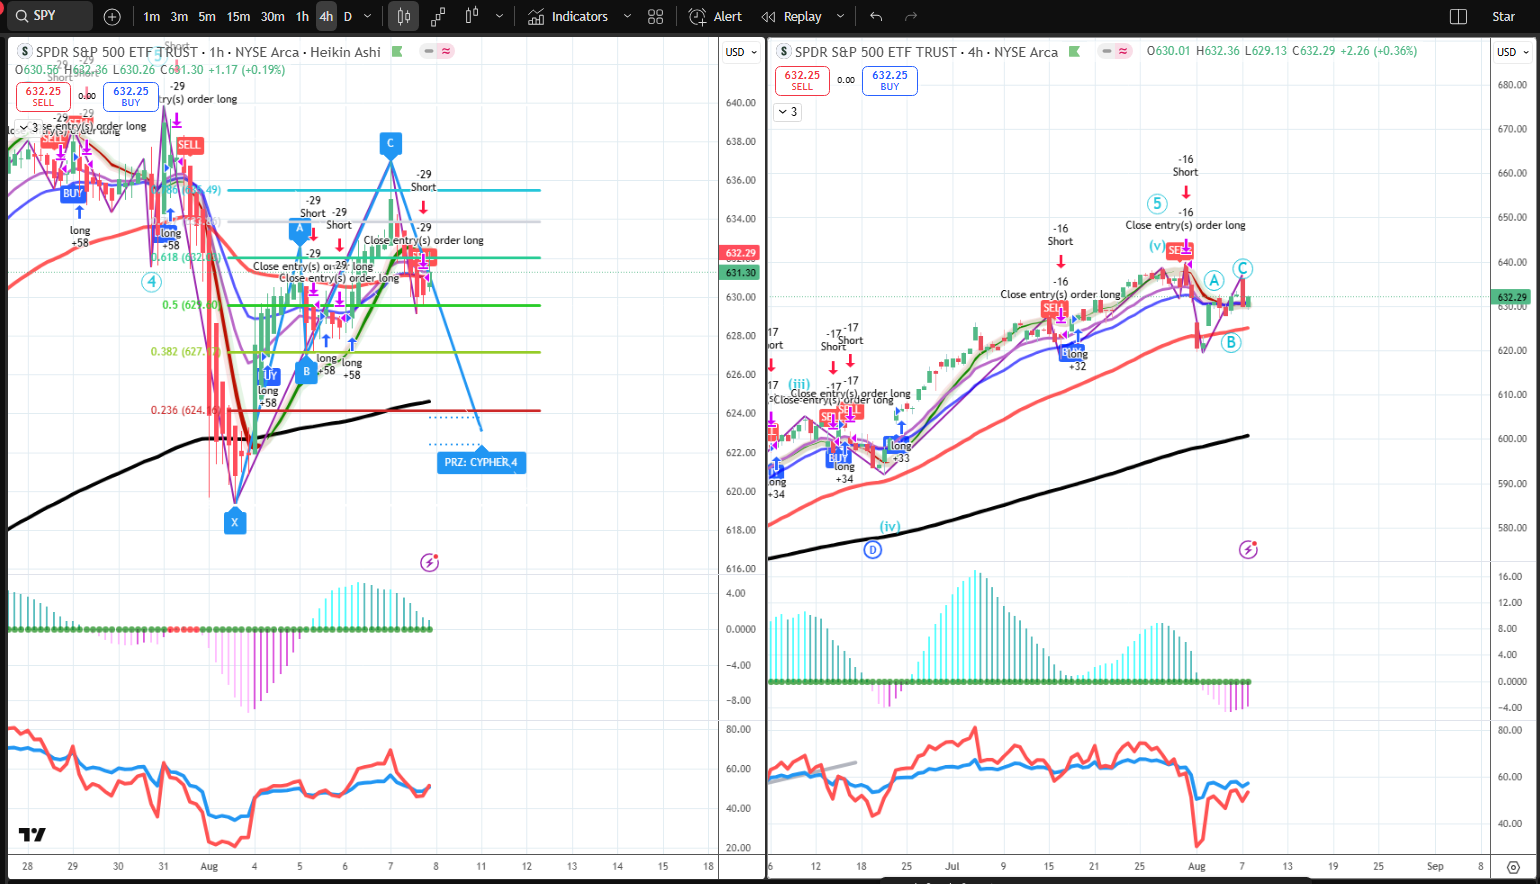The image size is (1540, 884).
Task: Click the lightning events icon on 4h chart
Action: [1249, 549]
